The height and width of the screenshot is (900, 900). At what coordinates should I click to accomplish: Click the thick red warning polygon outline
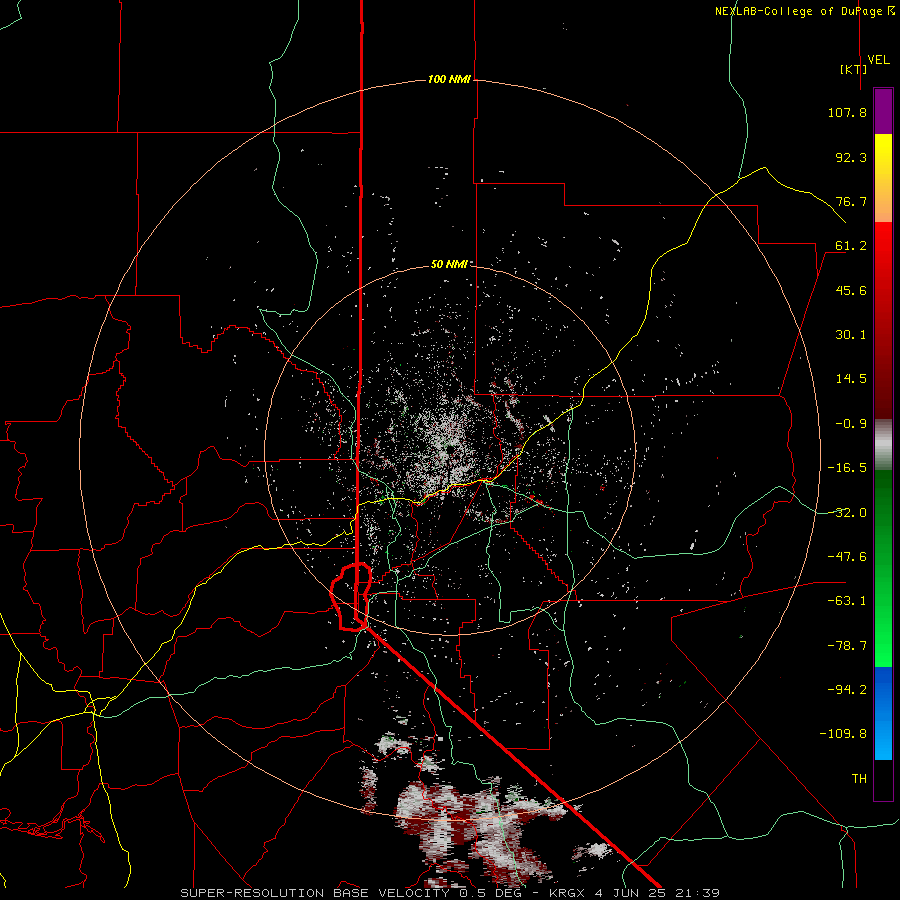click(351, 598)
